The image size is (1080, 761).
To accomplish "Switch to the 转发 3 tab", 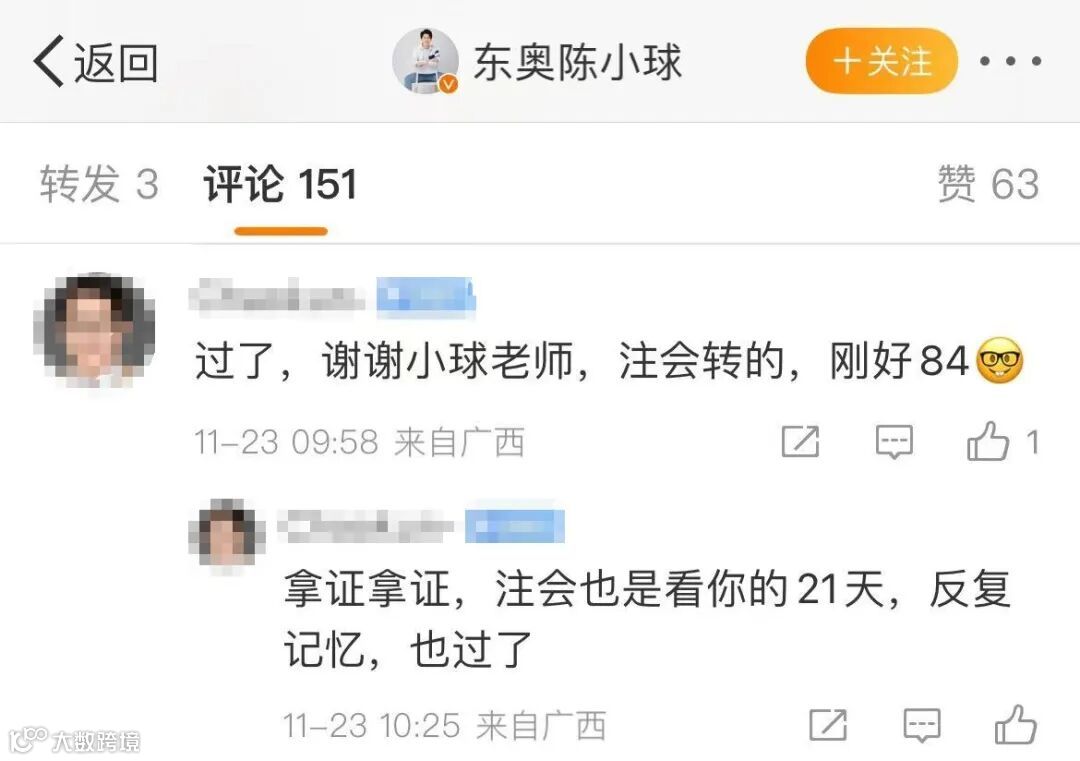I will (99, 184).
